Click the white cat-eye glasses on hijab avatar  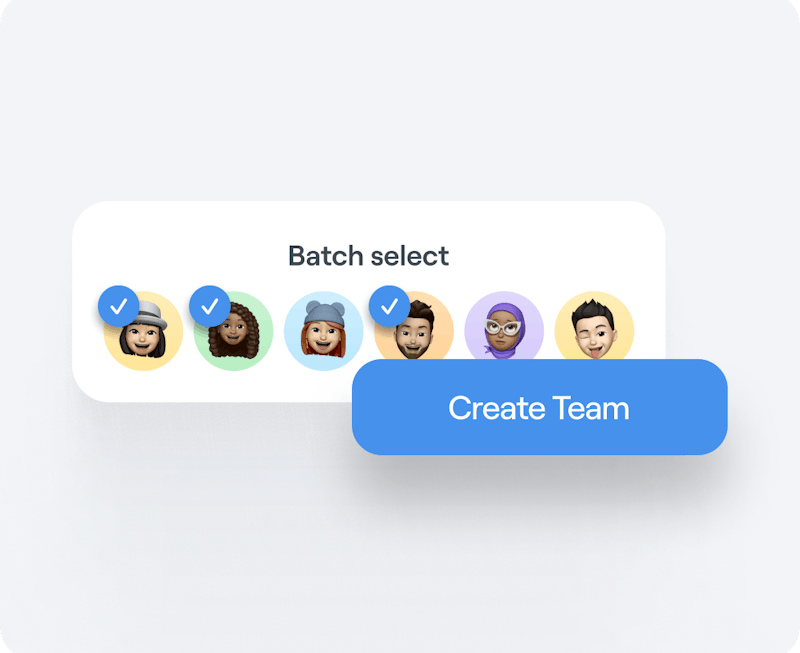point(503,327)
